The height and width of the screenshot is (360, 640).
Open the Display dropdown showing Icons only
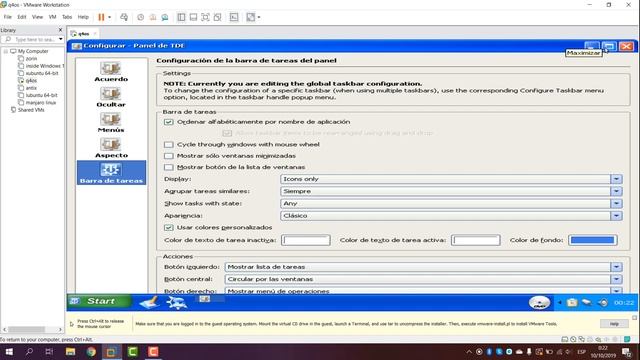[x=451, y=179]
